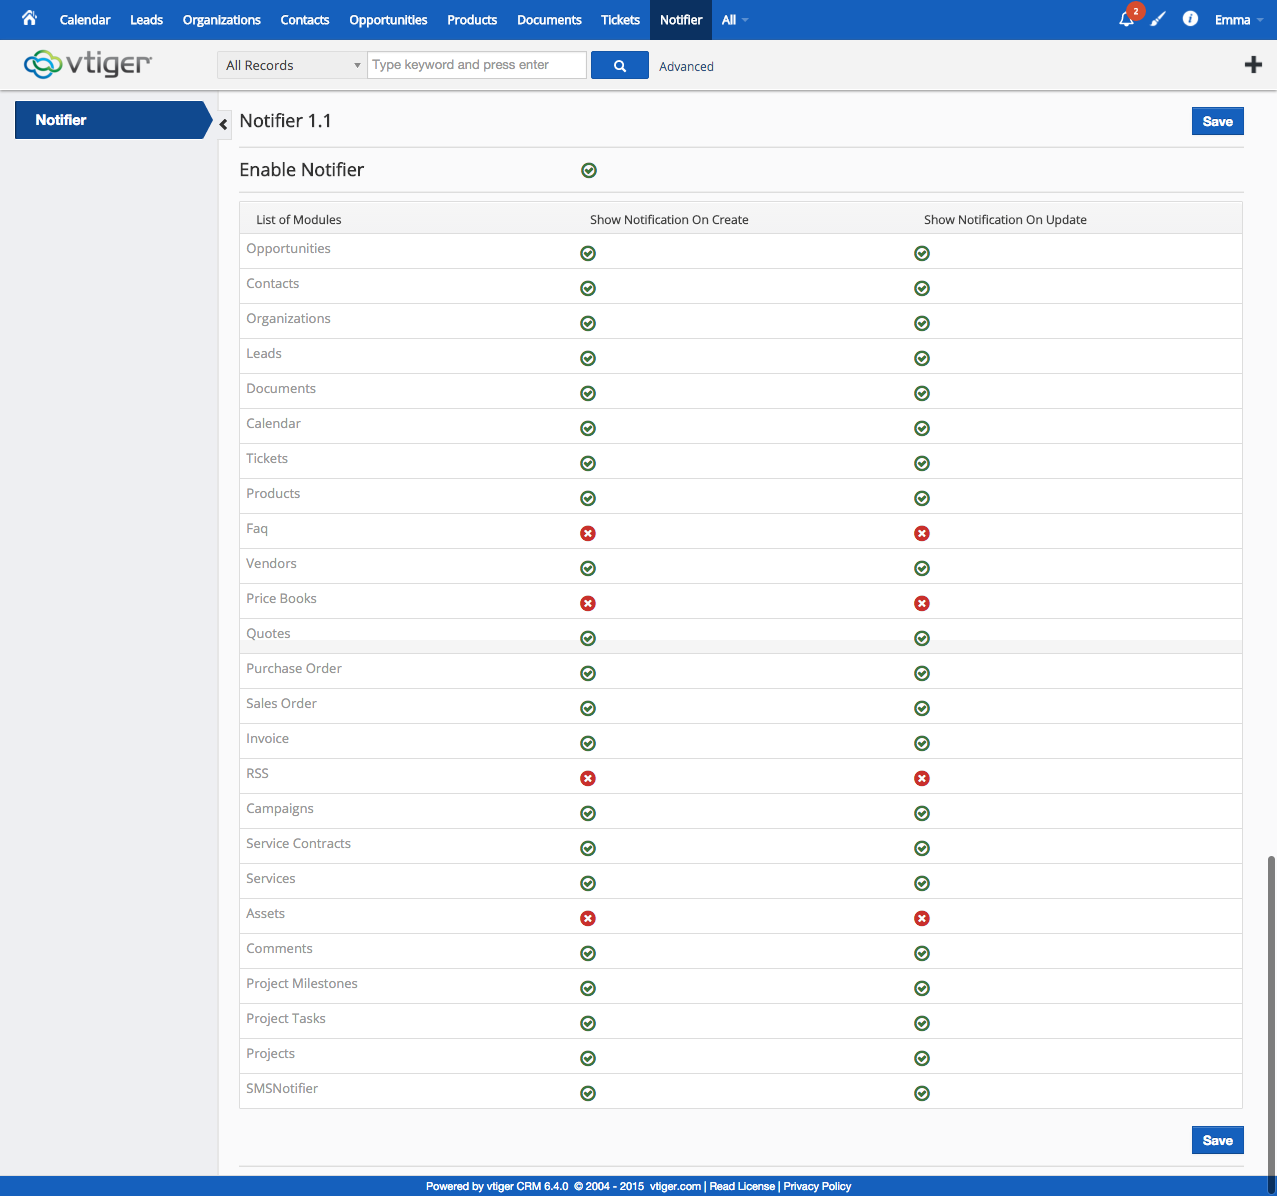Enable RSS notification on update
This screenshot has width=1277, height=1196.
(922, 779)
